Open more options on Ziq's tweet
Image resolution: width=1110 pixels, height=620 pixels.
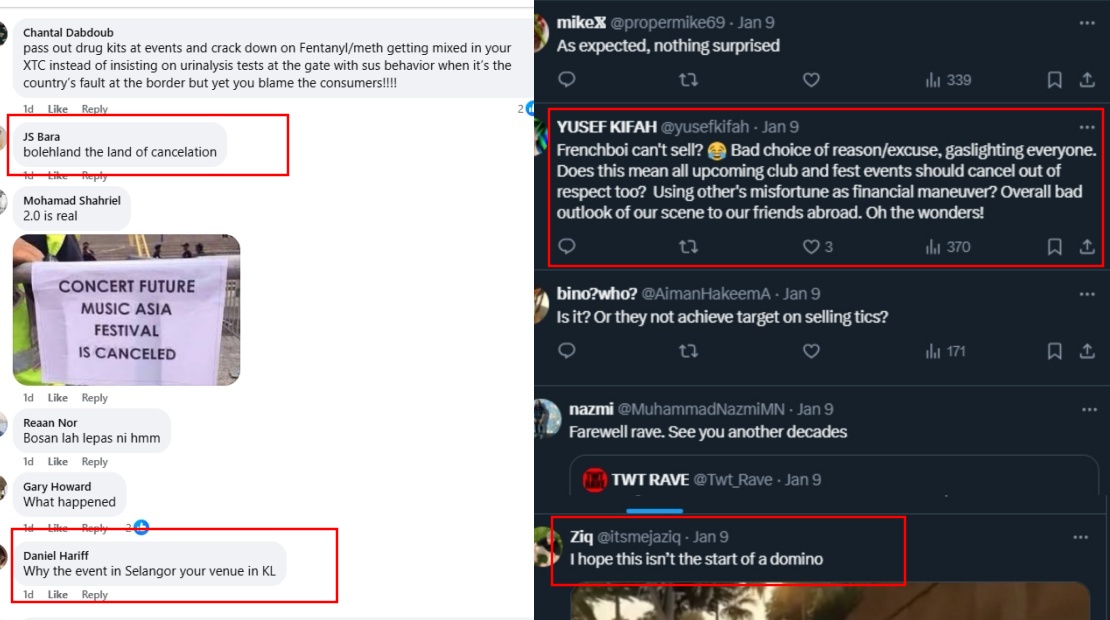tap(1080, 537)
